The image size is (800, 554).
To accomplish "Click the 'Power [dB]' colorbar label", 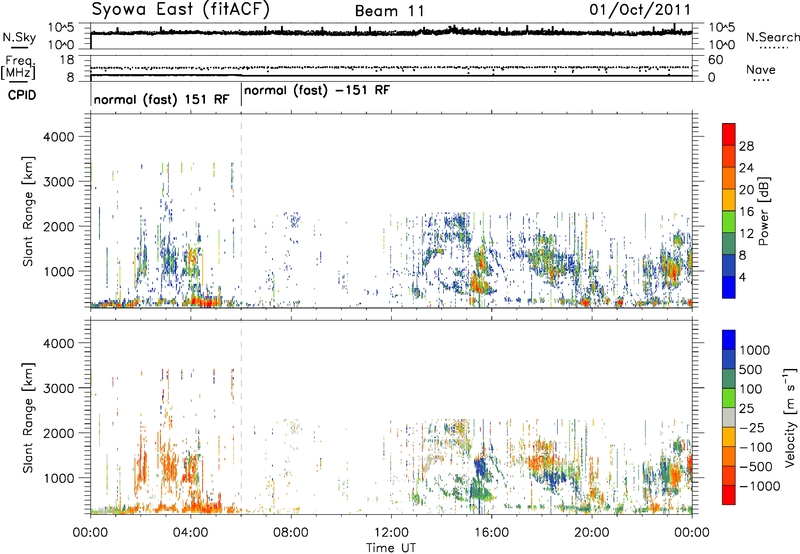I will tap(763, 211).
